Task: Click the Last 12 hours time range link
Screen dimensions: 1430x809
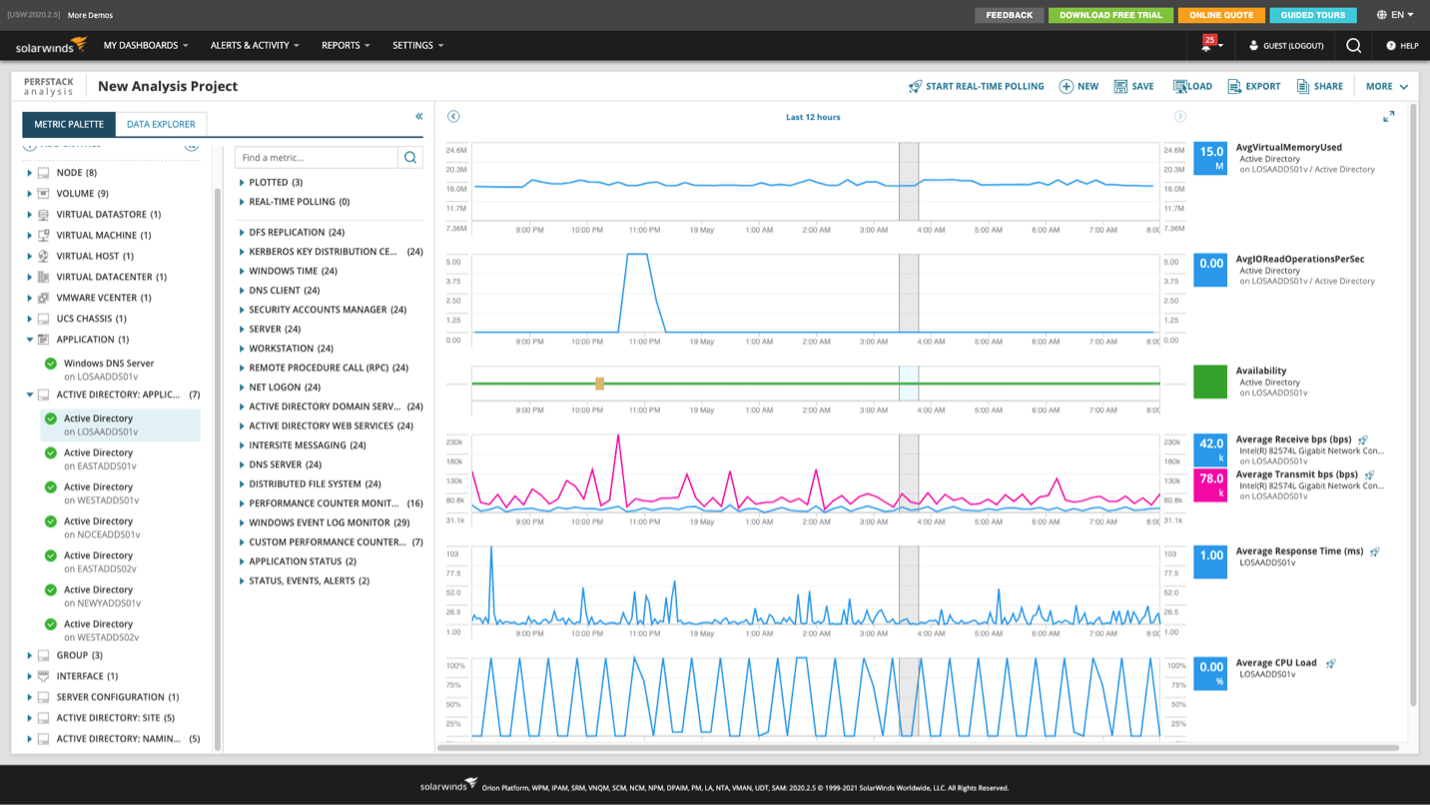Action: pos(813,117)
